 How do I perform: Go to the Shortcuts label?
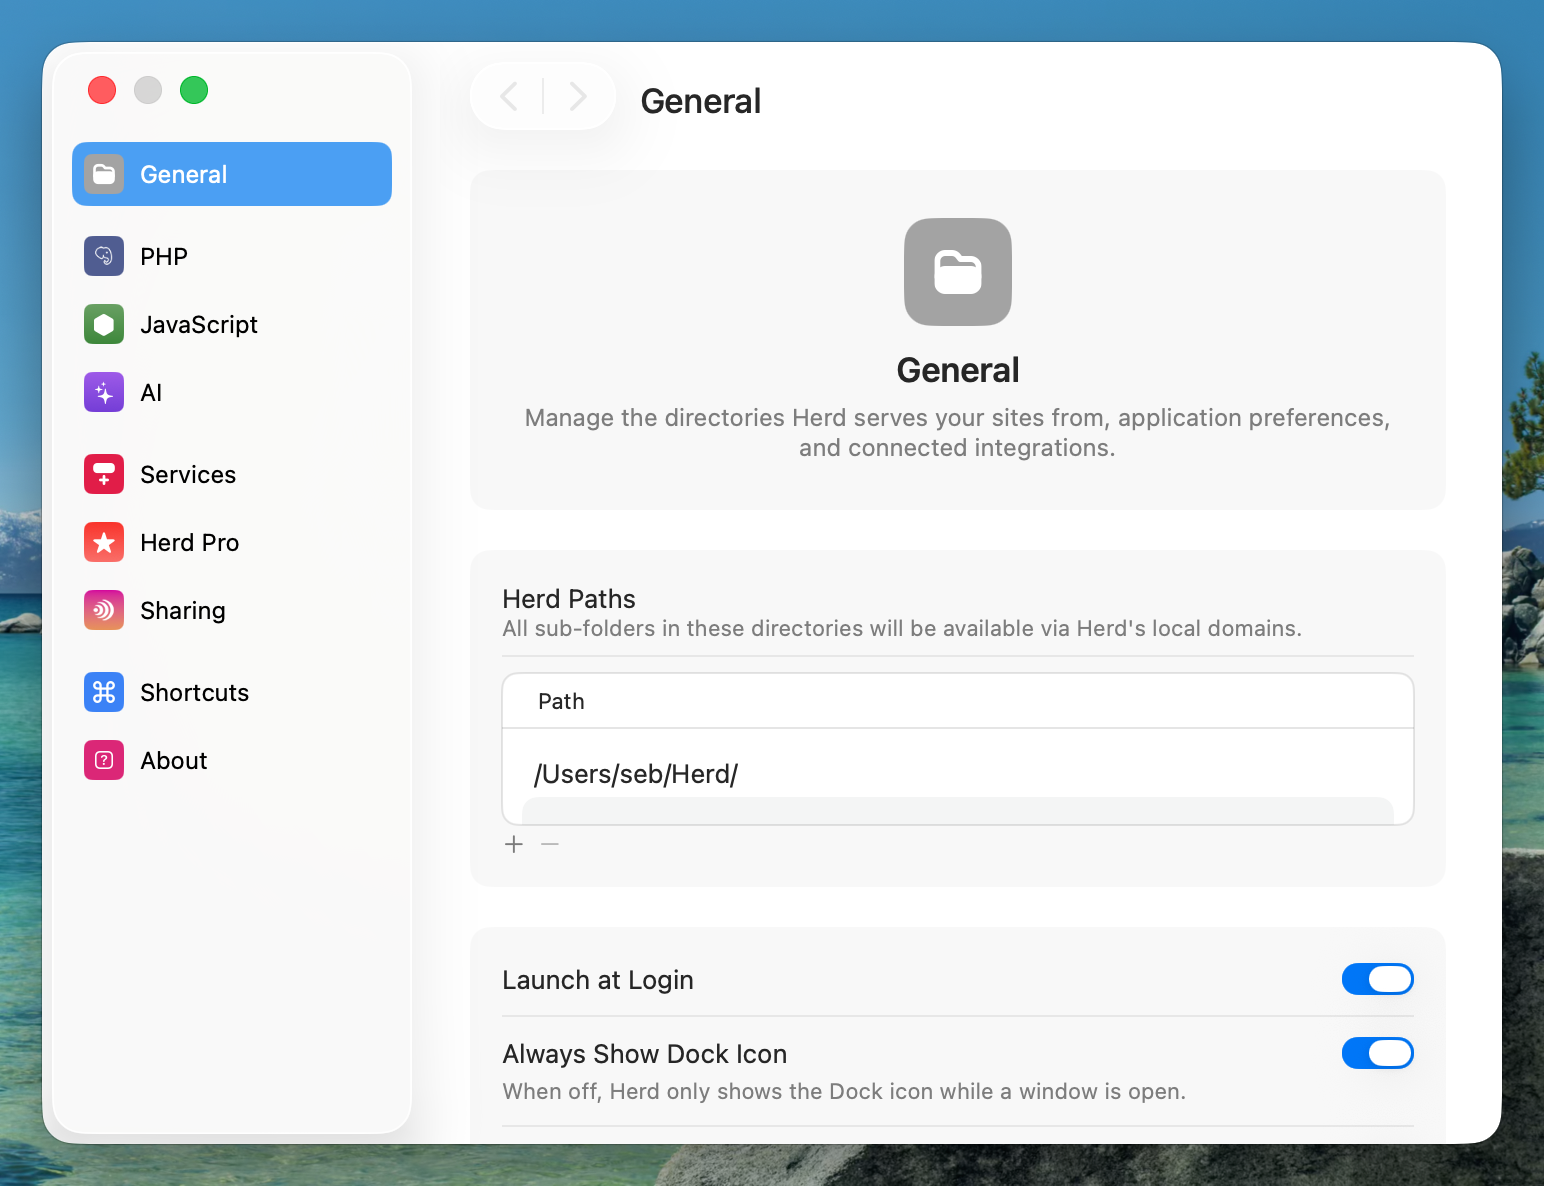coord(195,693)
